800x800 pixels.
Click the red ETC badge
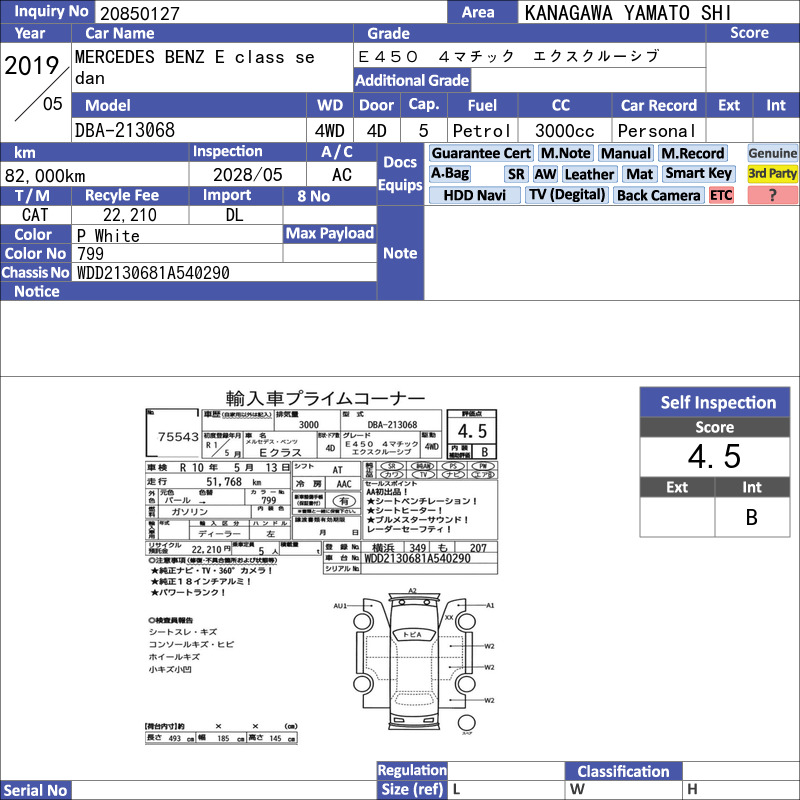721,195
